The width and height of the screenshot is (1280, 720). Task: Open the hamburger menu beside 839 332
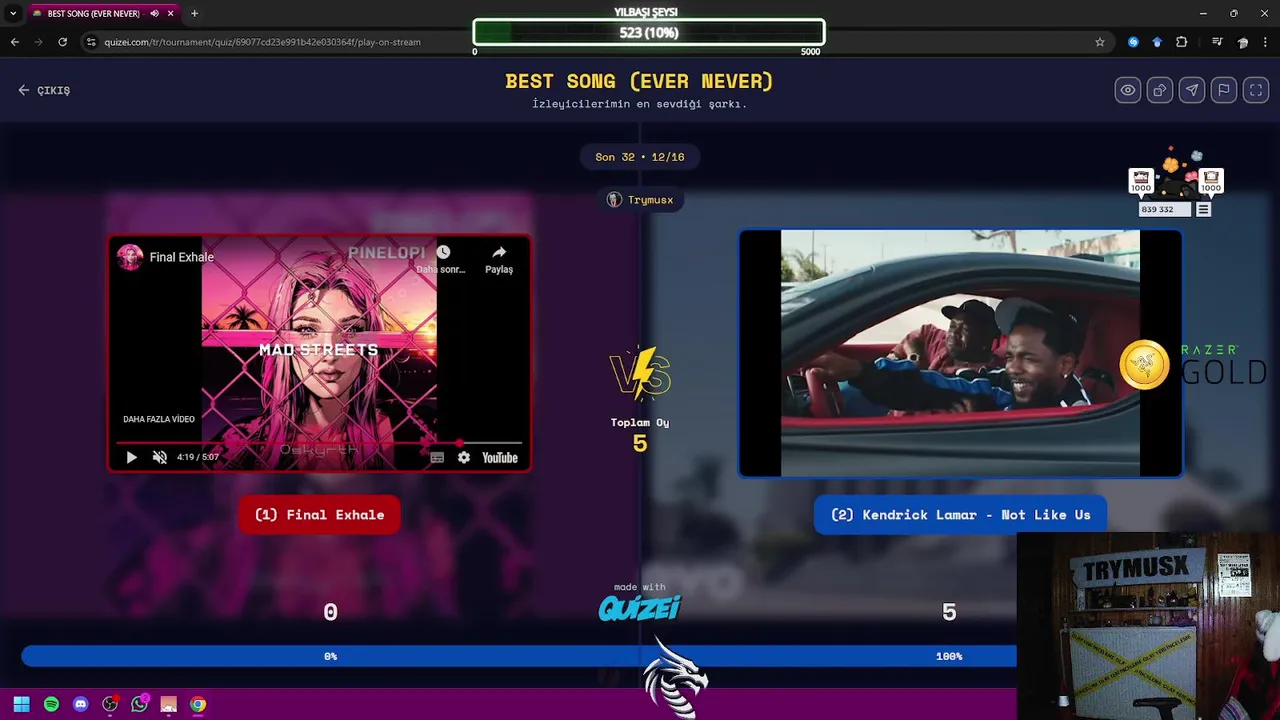click(x=1204, y=210)
